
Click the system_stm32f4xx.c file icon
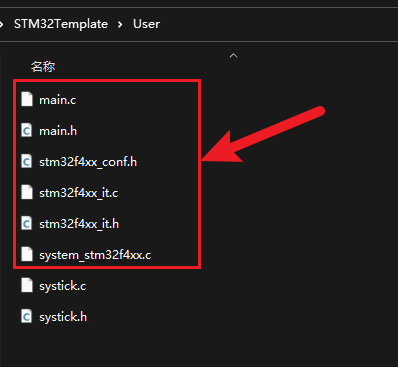[x=27, y=254]
